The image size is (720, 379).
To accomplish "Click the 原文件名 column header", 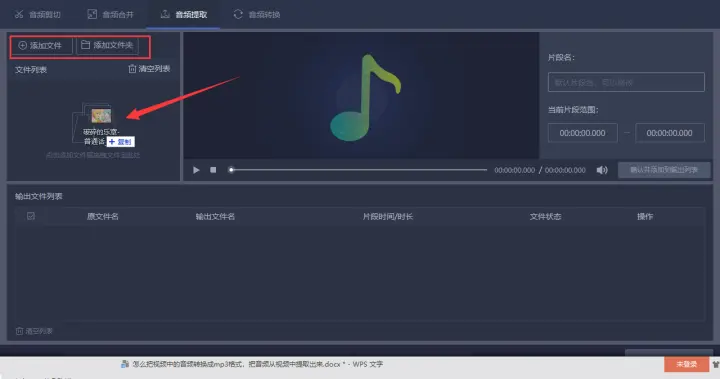I will [103, 216].
